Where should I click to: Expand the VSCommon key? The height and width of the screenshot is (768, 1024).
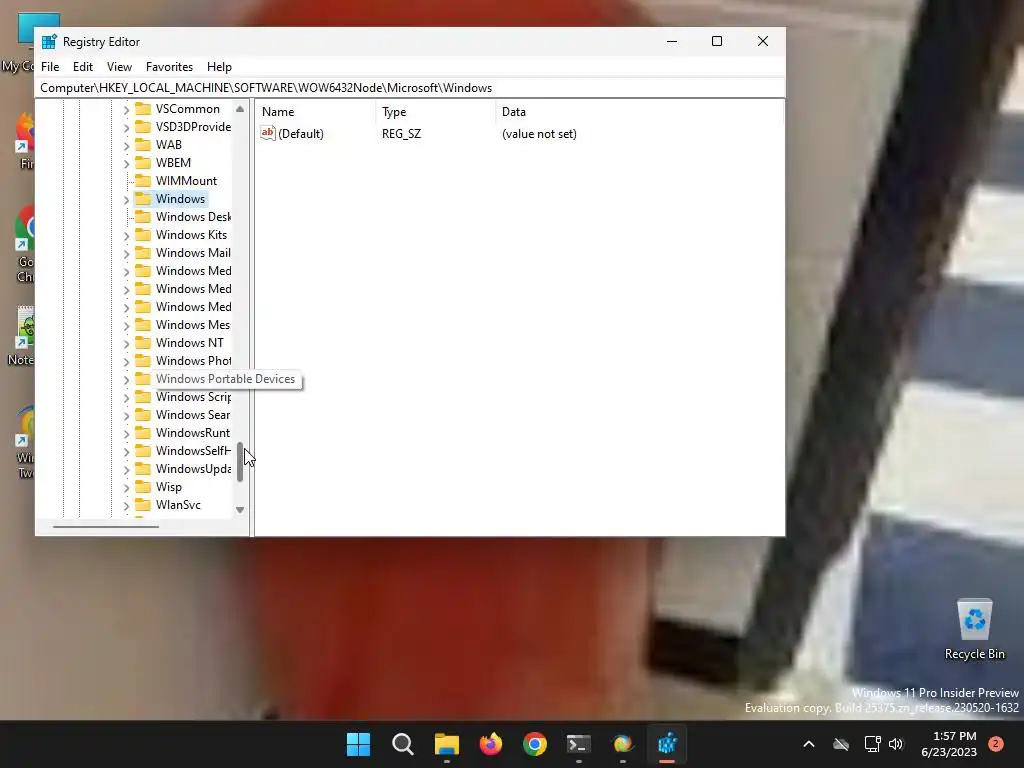click(127, 110)
